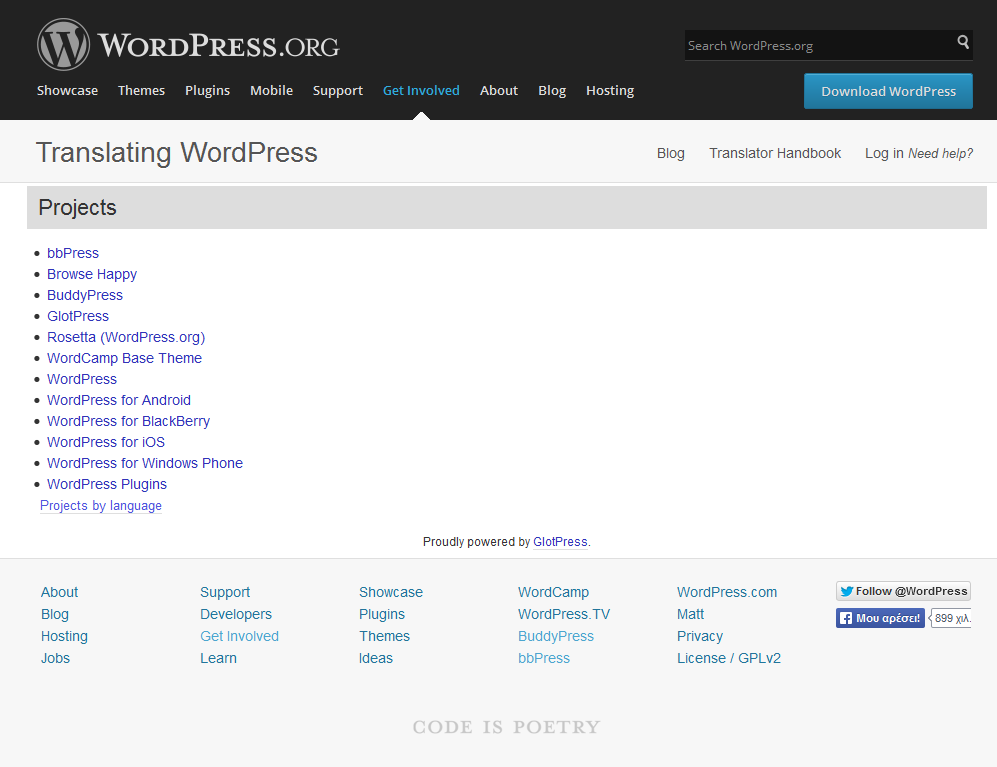This screenshot has height=767, width=997.
Task: Click the footer License / GPLv2 link
Action: pos(729,658)
